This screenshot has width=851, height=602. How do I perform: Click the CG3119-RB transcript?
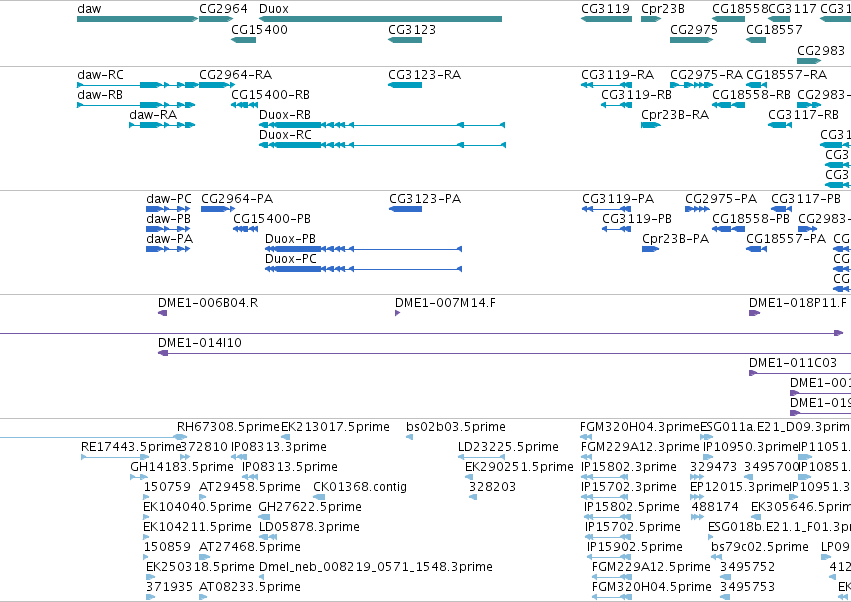click(616, 105)
